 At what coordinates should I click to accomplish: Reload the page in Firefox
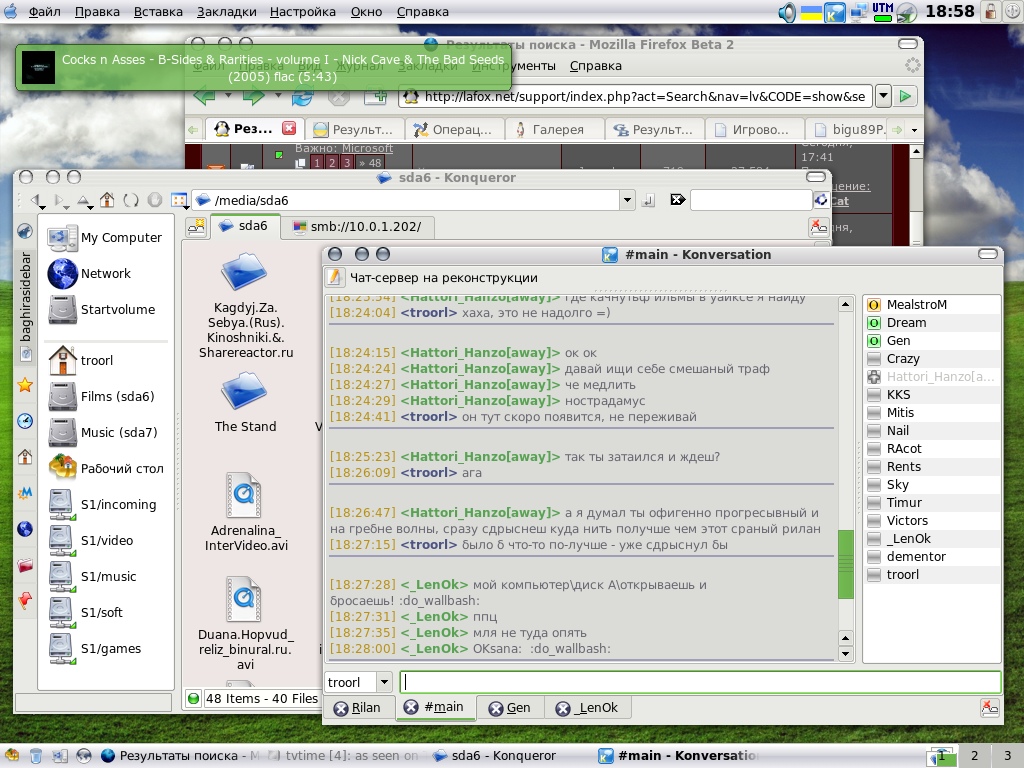point(302,97)
